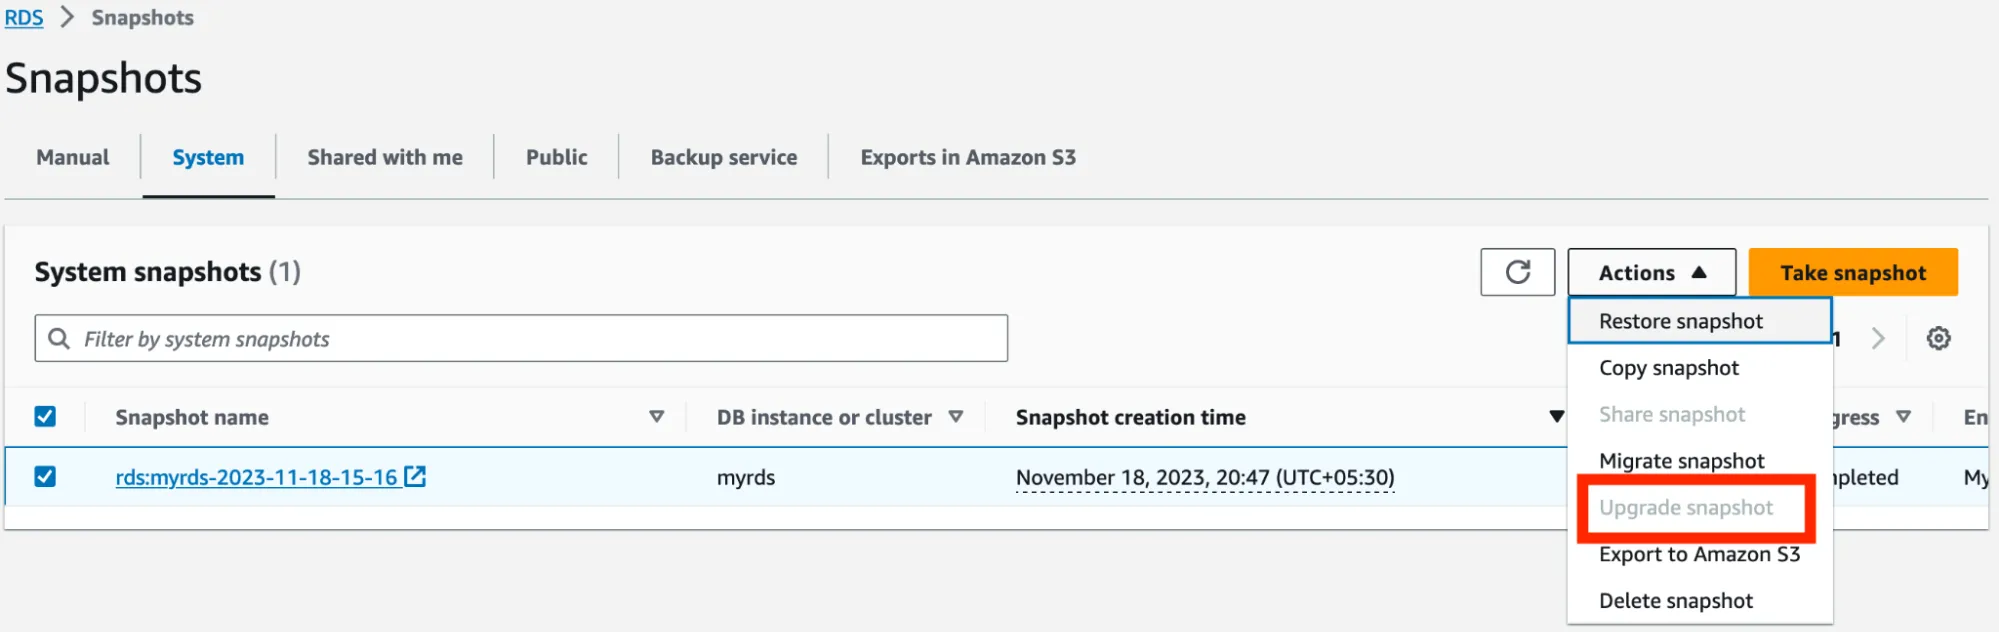
Task: Choose Delete snapshot from the Actions menu
Action: (x=1676, y=599)
